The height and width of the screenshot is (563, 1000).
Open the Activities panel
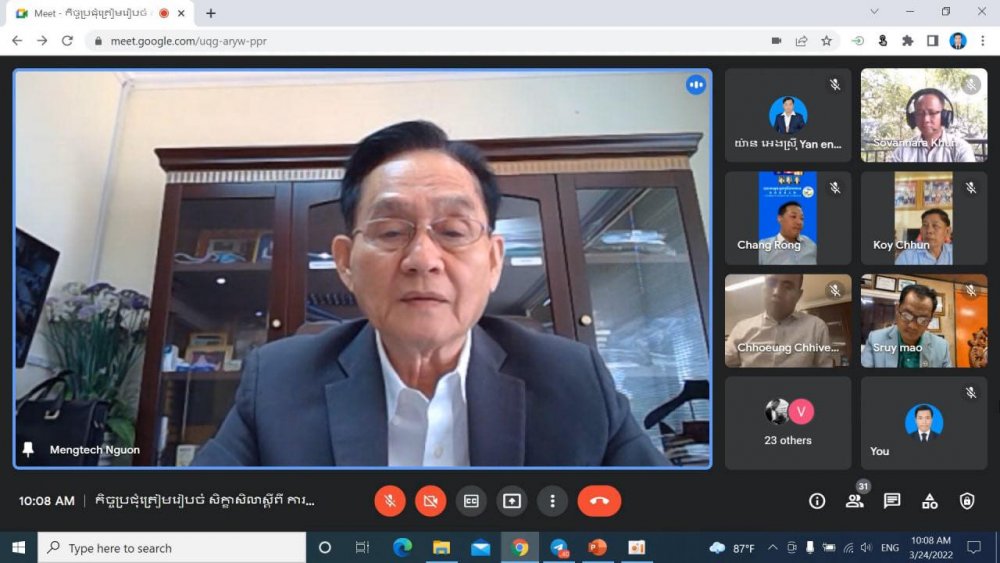click(929, 501)
